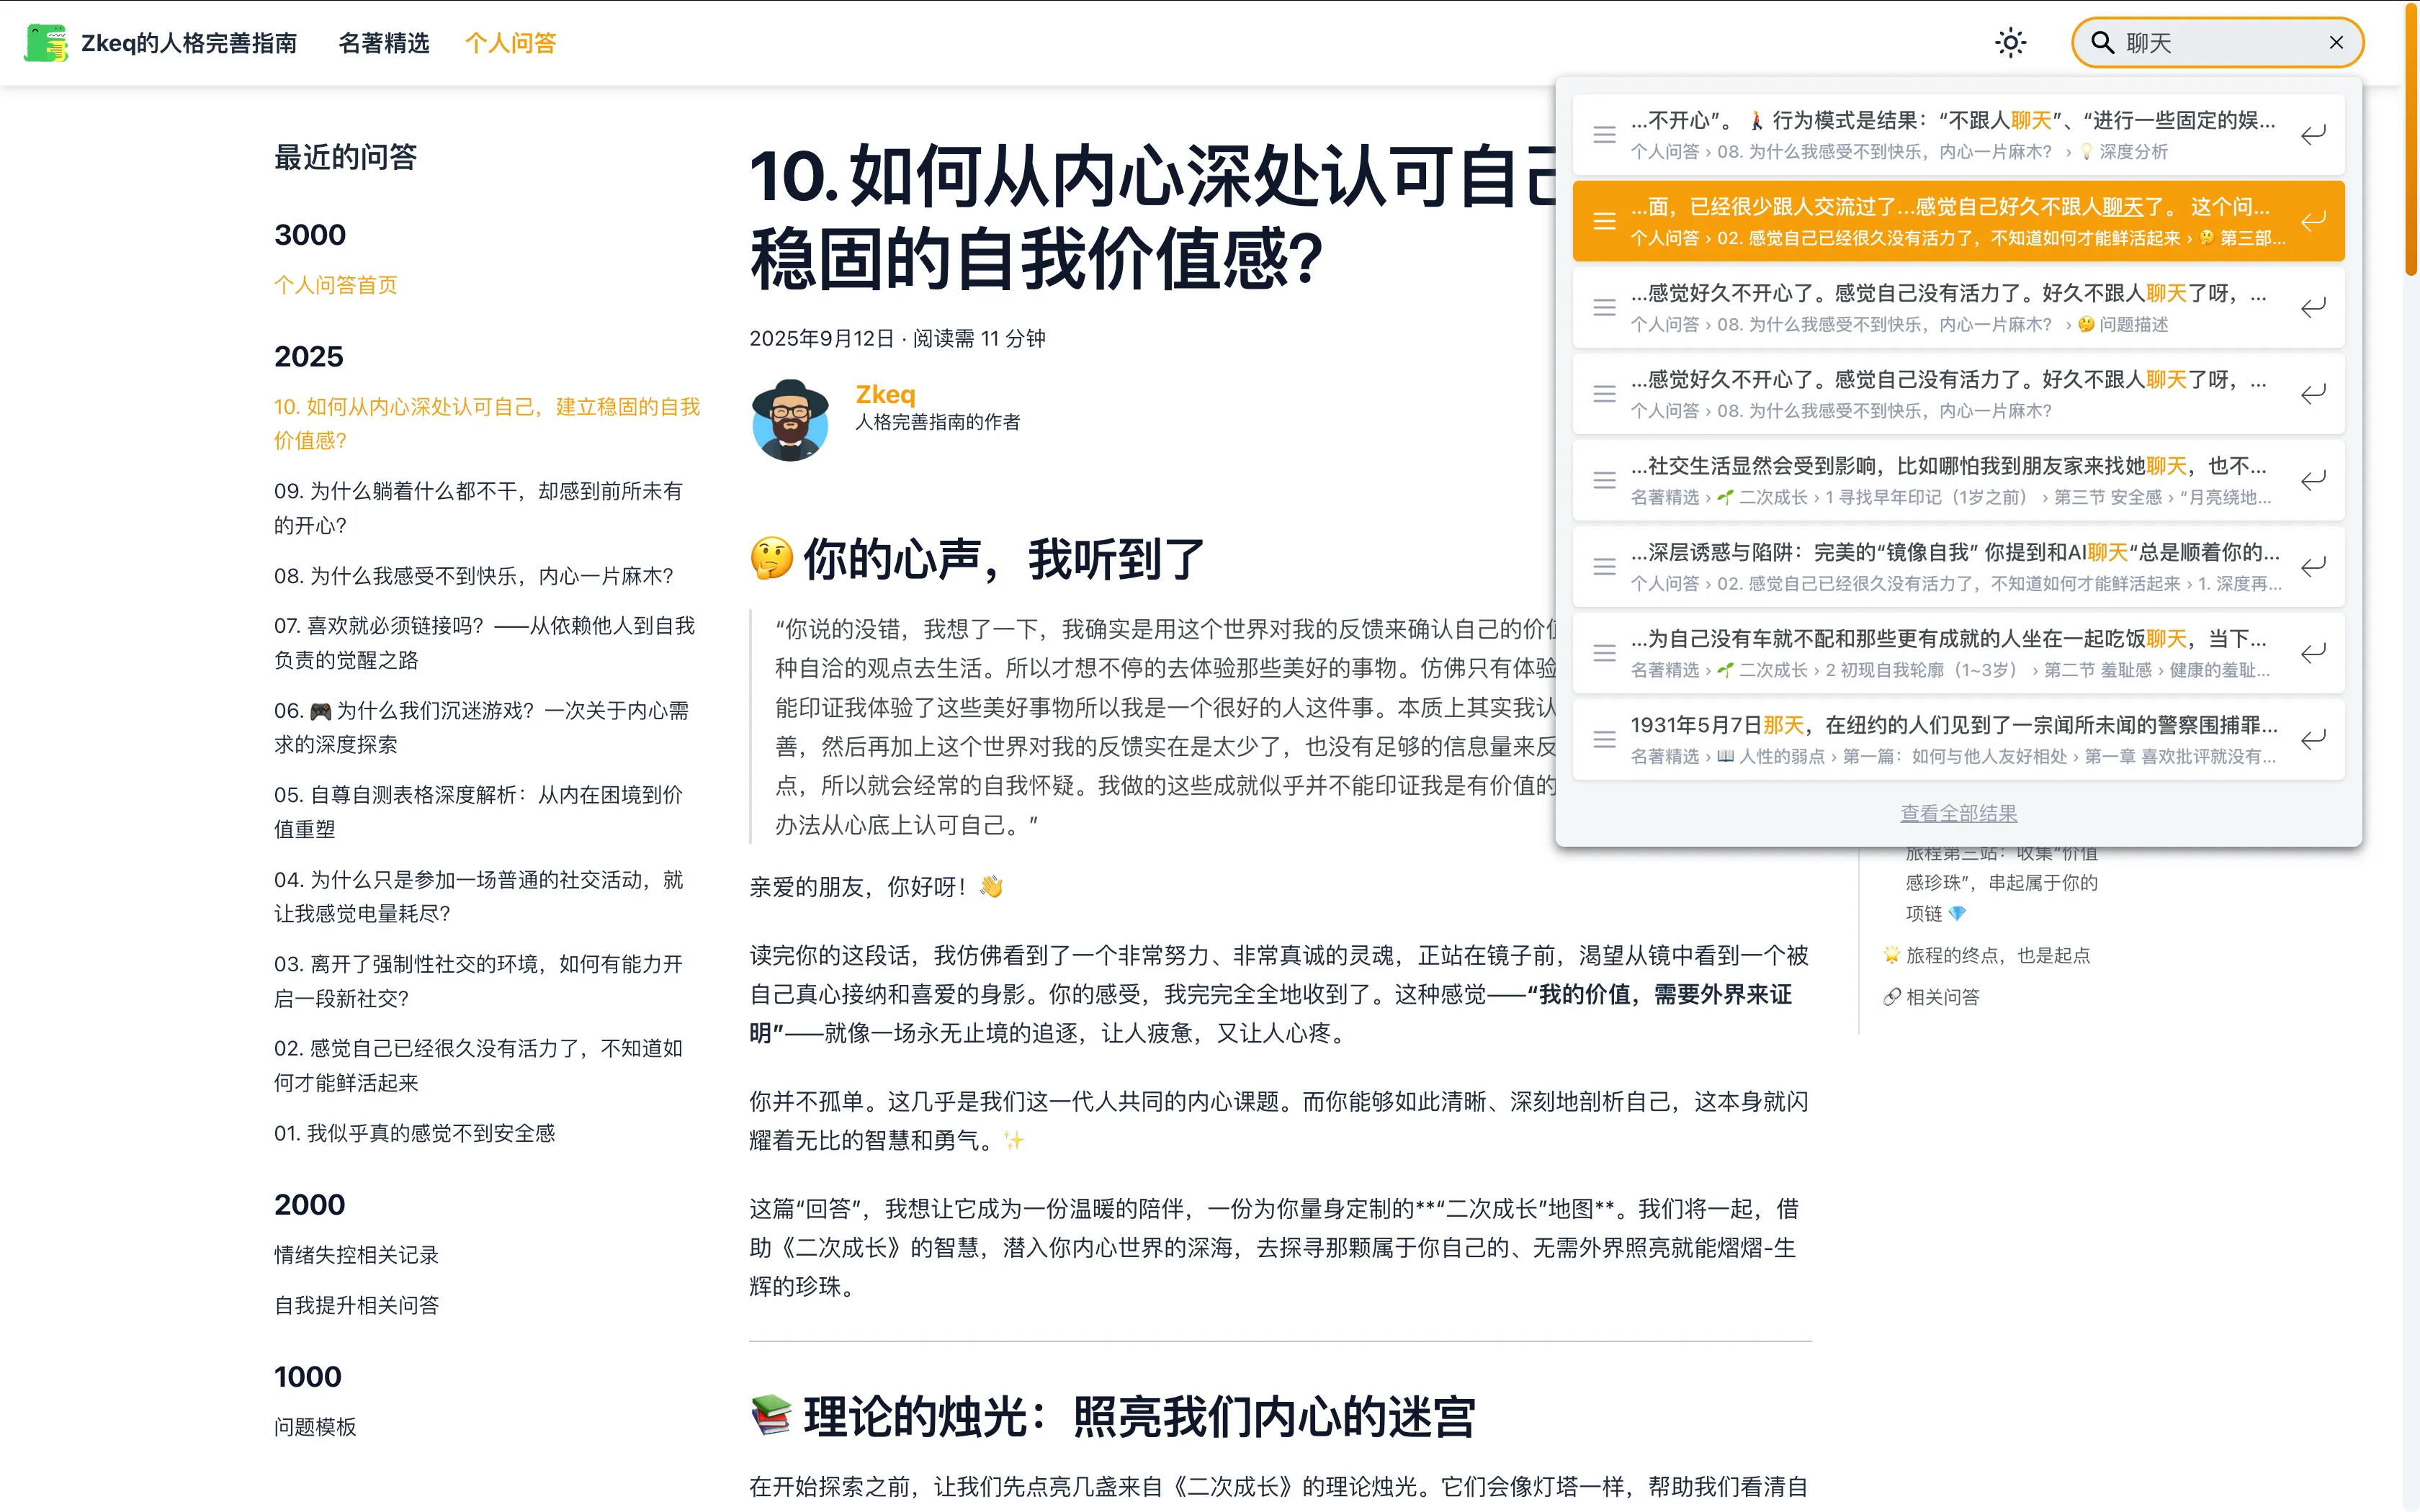Click into the search field containing 聊天
Image resolution: width=2420 pixels, height=1512 pixels.
(x=2217, y=43)
